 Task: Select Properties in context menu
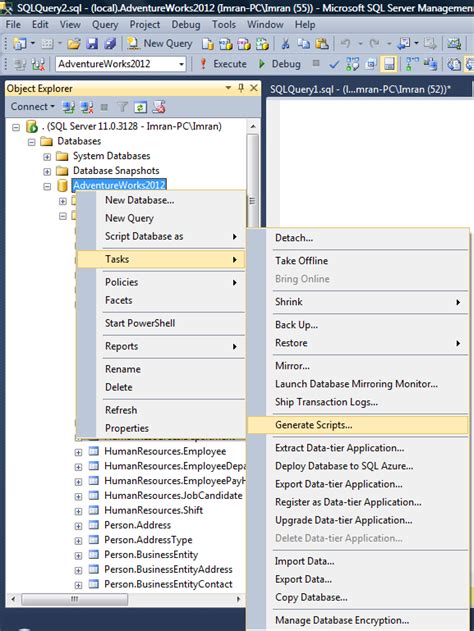(x=161, y=428)
